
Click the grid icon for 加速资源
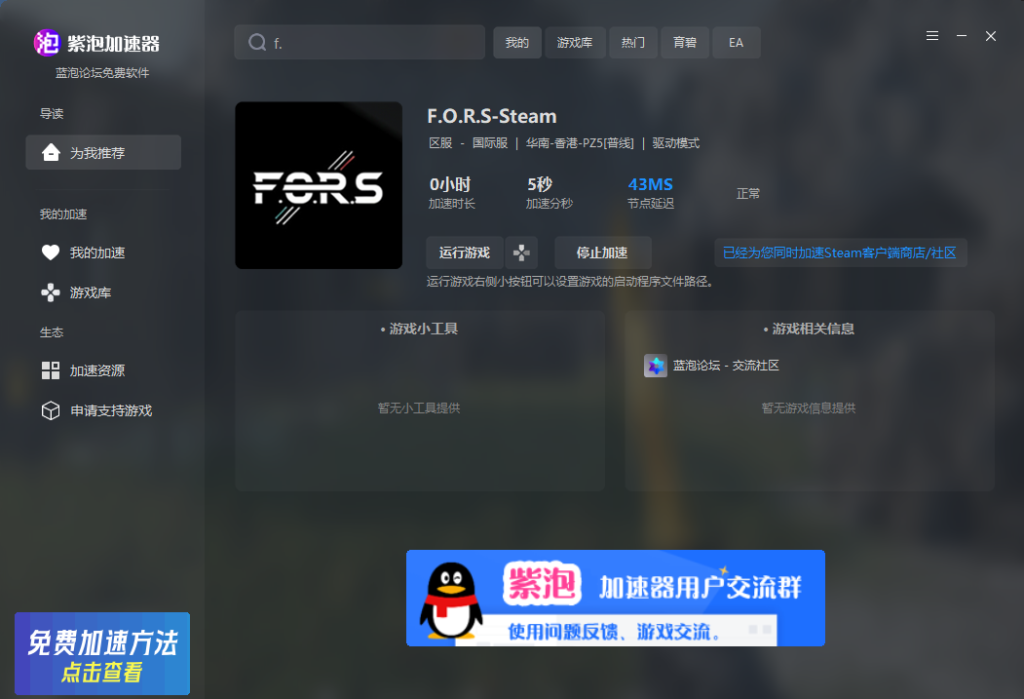pos(50,370)
